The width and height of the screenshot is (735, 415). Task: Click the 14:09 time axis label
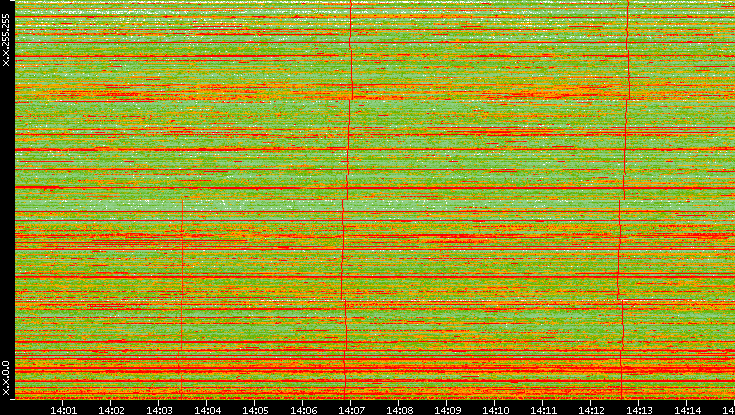click(x=447, y=410)
